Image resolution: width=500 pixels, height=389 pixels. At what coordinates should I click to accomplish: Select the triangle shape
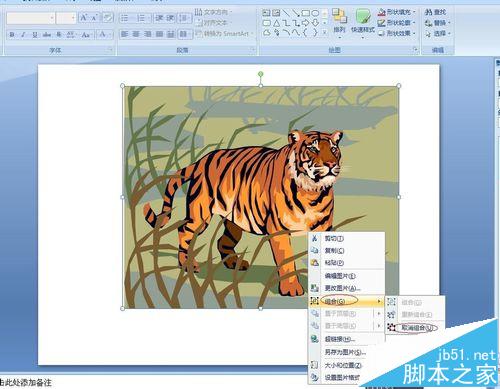[x=276, y=23]
